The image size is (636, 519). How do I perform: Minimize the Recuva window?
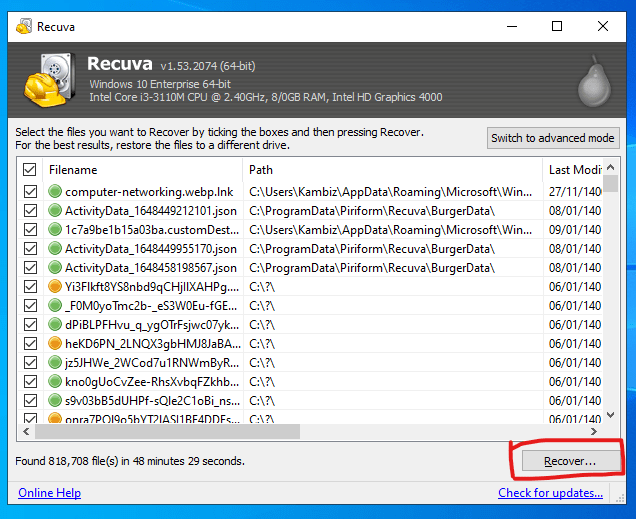pos(512,26)
